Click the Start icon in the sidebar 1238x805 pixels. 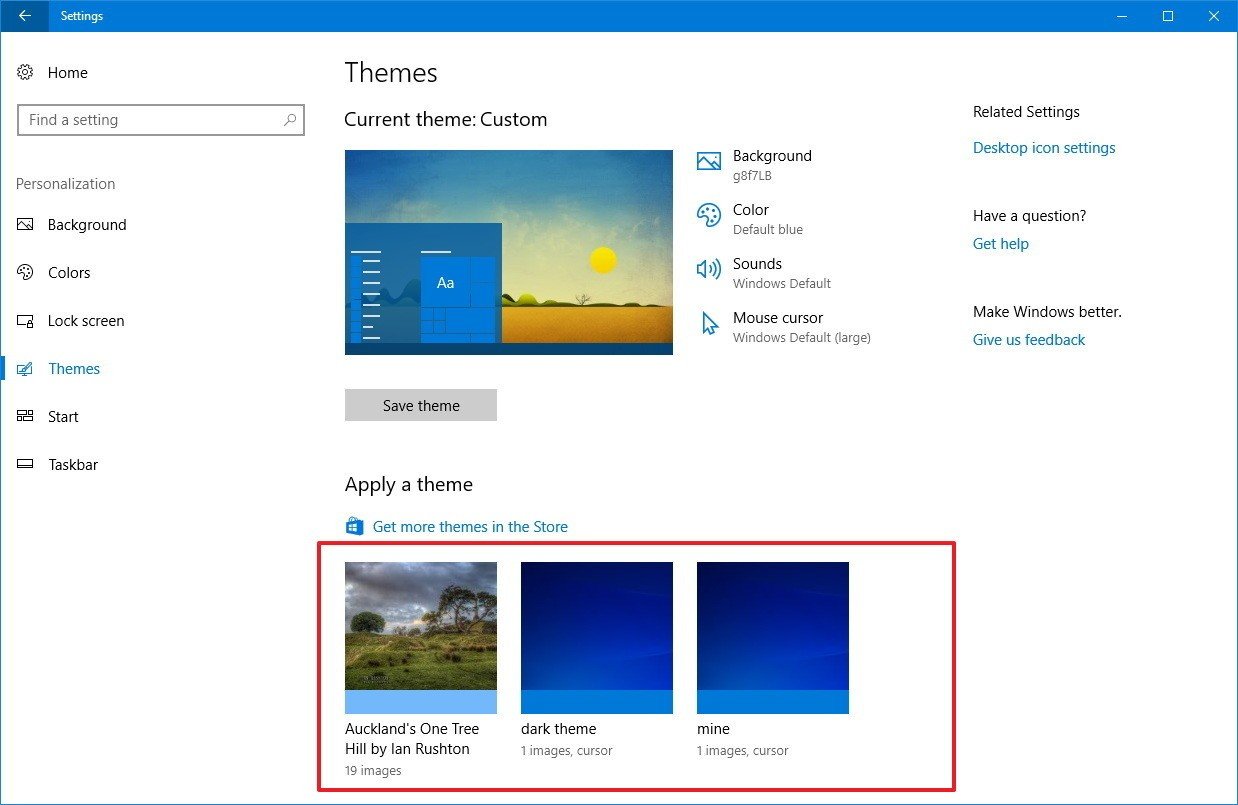click(26, 416)
